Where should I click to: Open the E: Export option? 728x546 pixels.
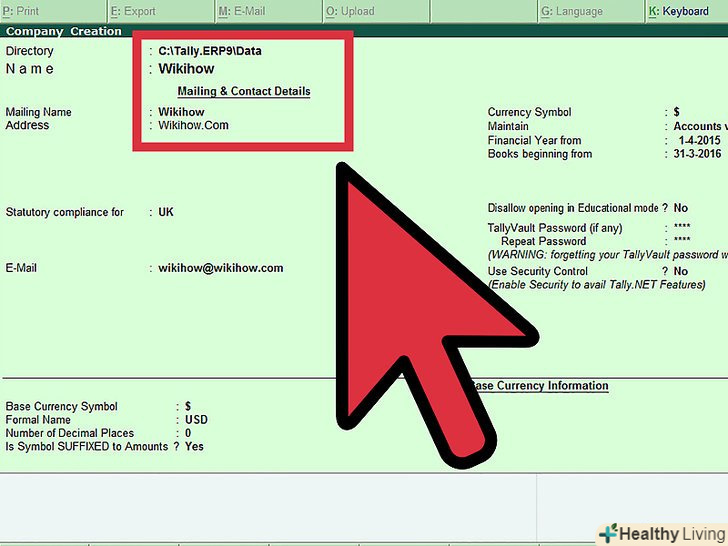click(x=161, y=11)
